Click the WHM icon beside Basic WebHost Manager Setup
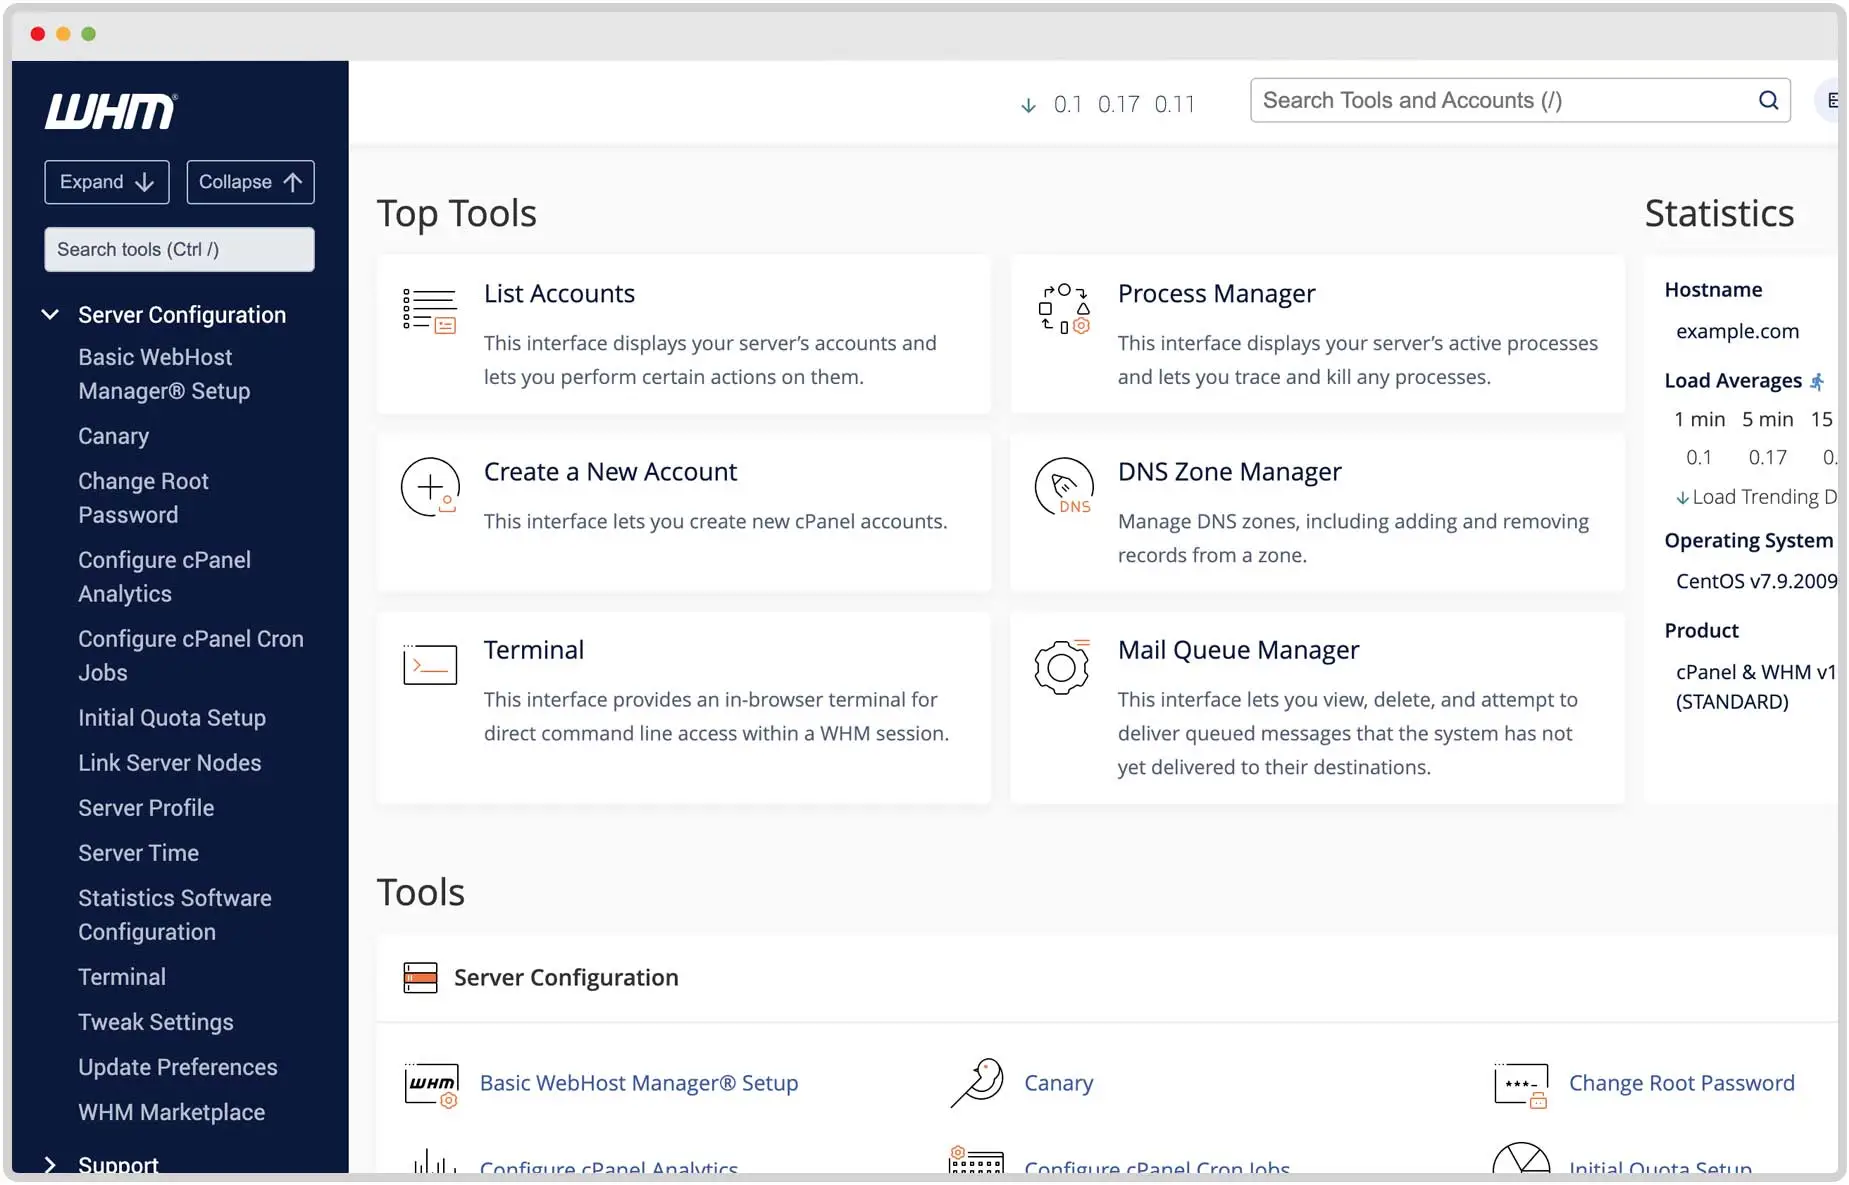Image resolution: width=1849 pixels, height=1185 pixels. tap(429, 1083)
